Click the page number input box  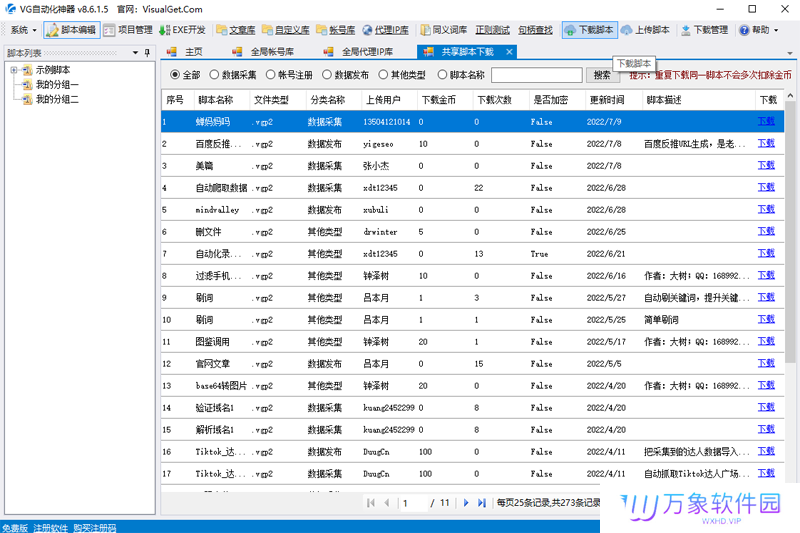[x=413, y=503]
